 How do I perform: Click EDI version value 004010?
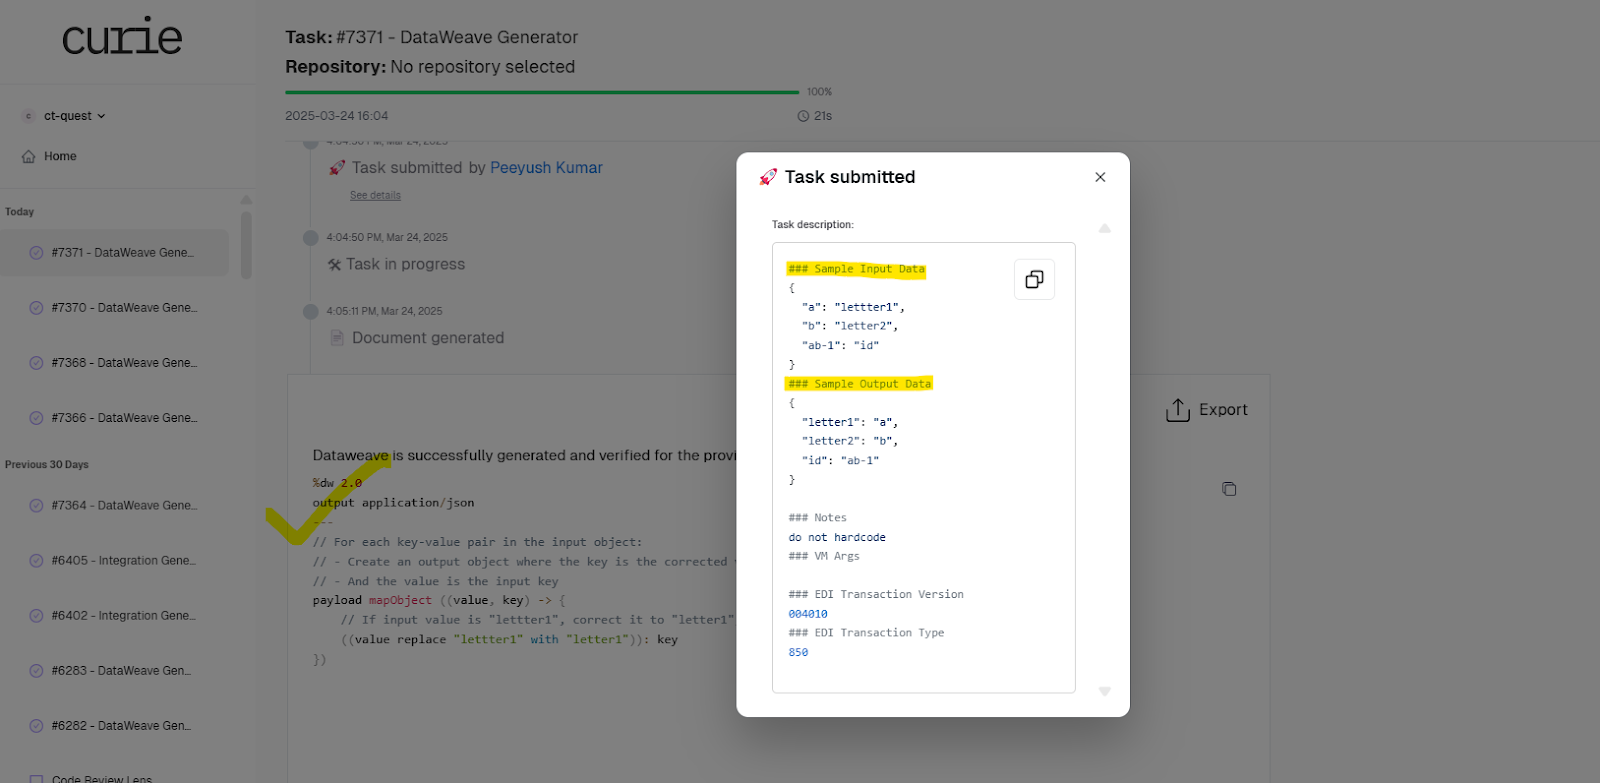tap(808, 614)
